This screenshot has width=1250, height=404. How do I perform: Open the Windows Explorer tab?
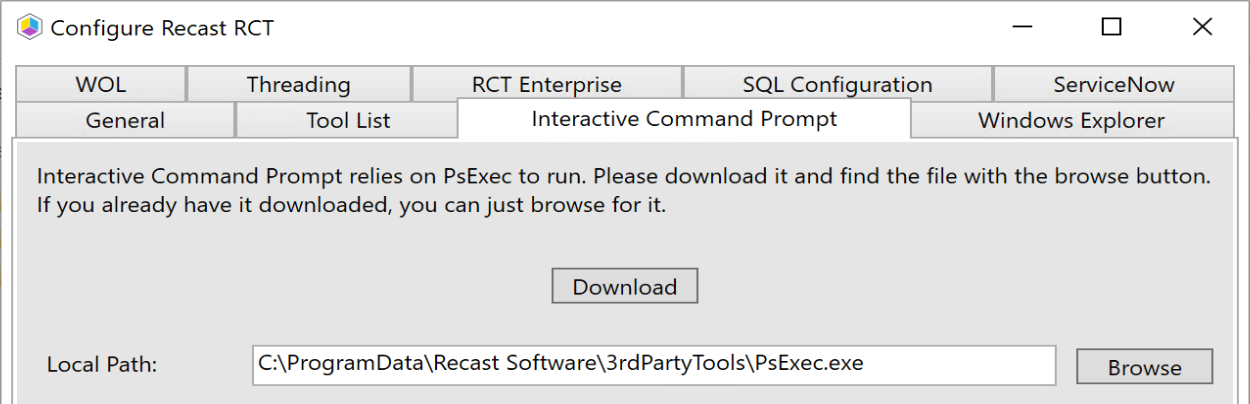tap(1071, 121)
